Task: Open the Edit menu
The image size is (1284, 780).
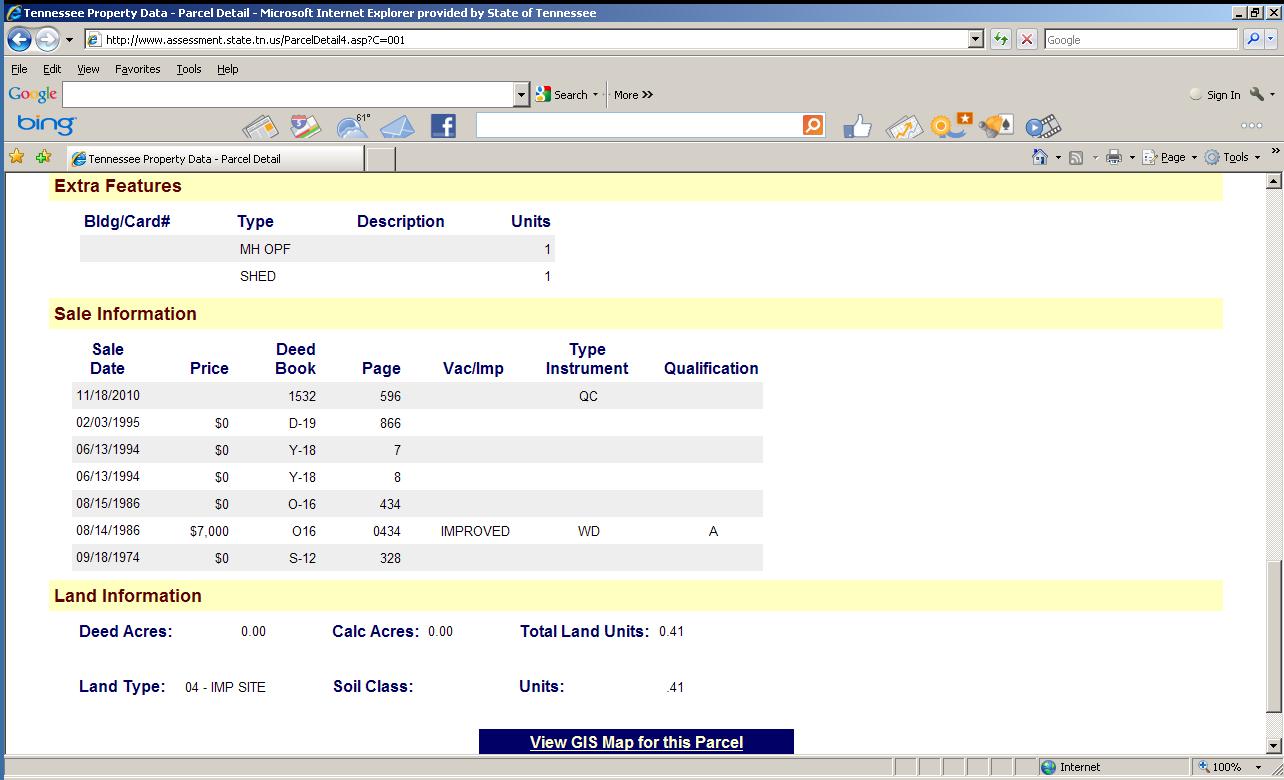Action: point(52,69)
